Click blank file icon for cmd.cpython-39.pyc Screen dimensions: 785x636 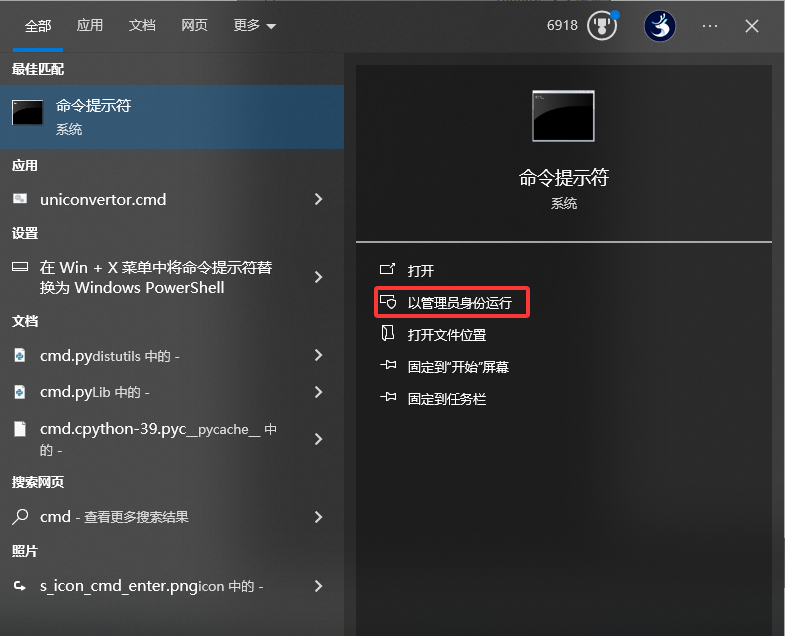[20, 429]
